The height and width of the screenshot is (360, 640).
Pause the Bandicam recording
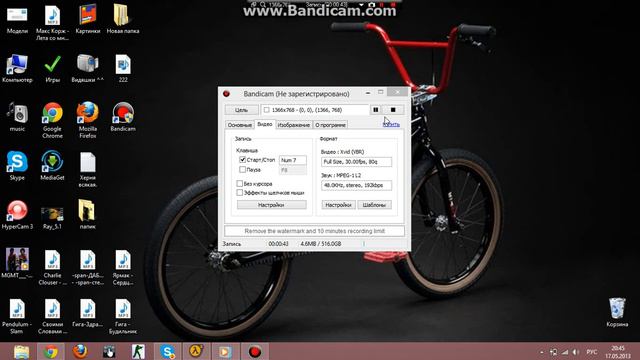376,110
